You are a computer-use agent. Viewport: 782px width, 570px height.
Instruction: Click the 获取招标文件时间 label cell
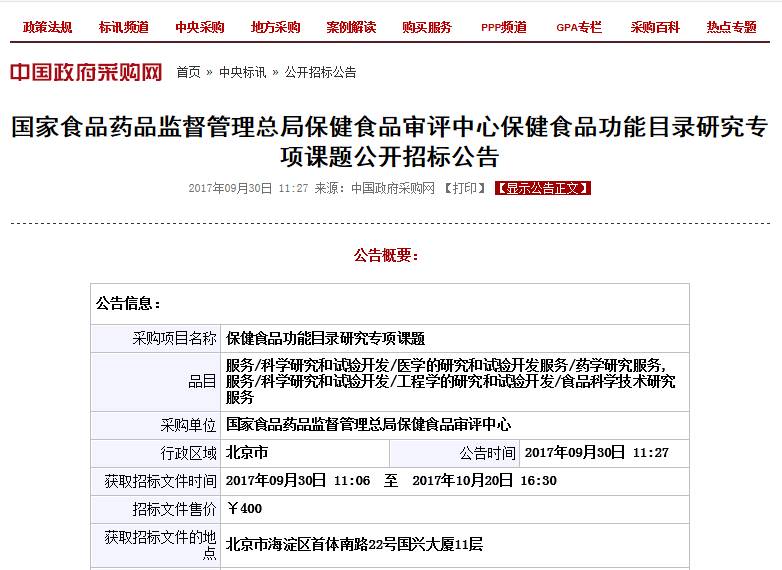pyautogui.click(x=156, y=481)
